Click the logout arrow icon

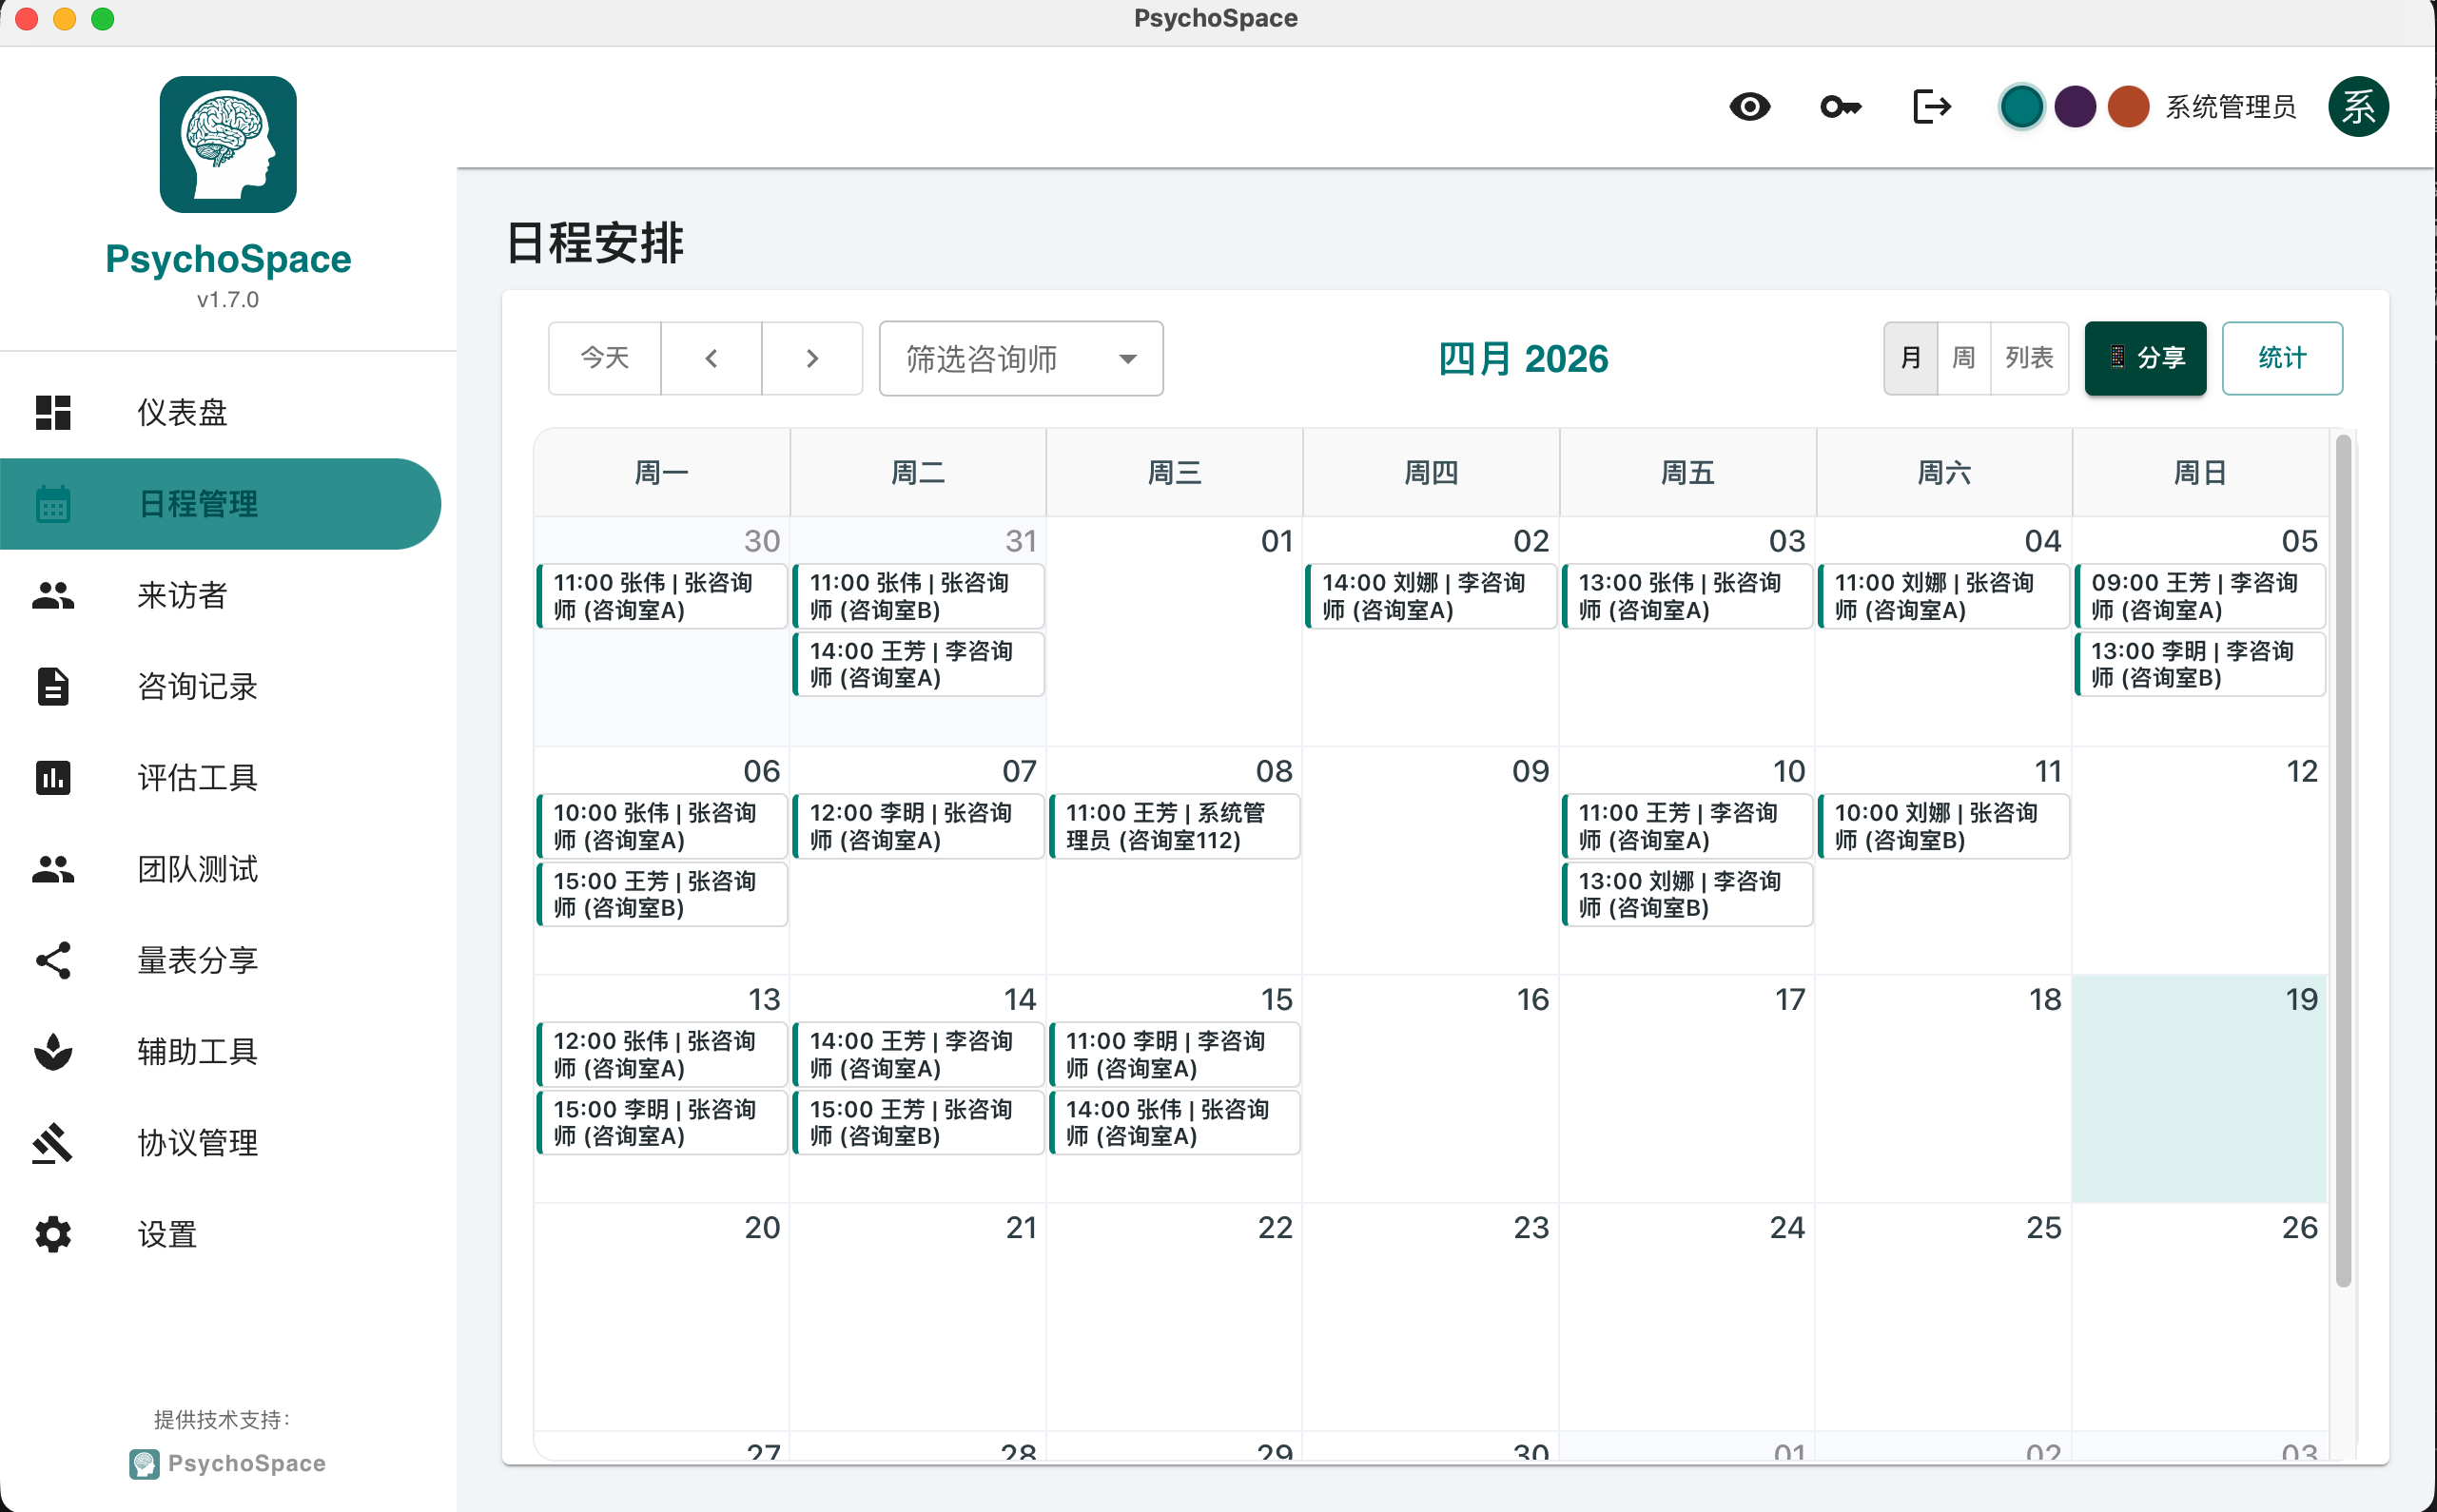click(1931, 107)
